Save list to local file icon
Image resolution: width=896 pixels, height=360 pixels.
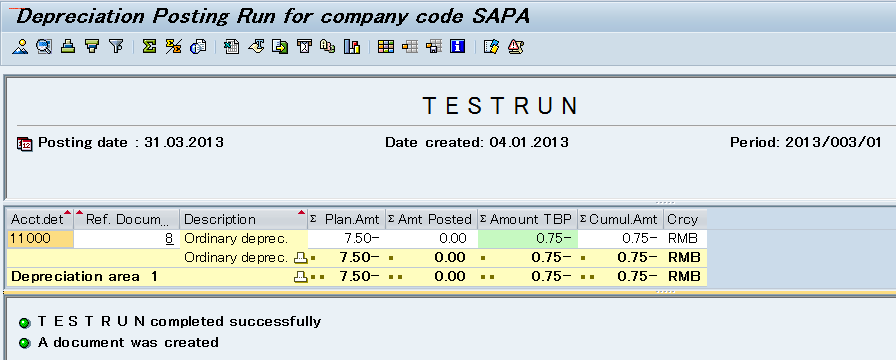pos(280,47)
